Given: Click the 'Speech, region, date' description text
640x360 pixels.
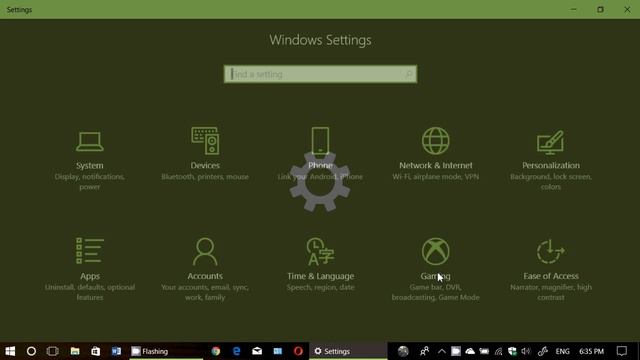Looking at the screenshot, I should tap(320, 287).
